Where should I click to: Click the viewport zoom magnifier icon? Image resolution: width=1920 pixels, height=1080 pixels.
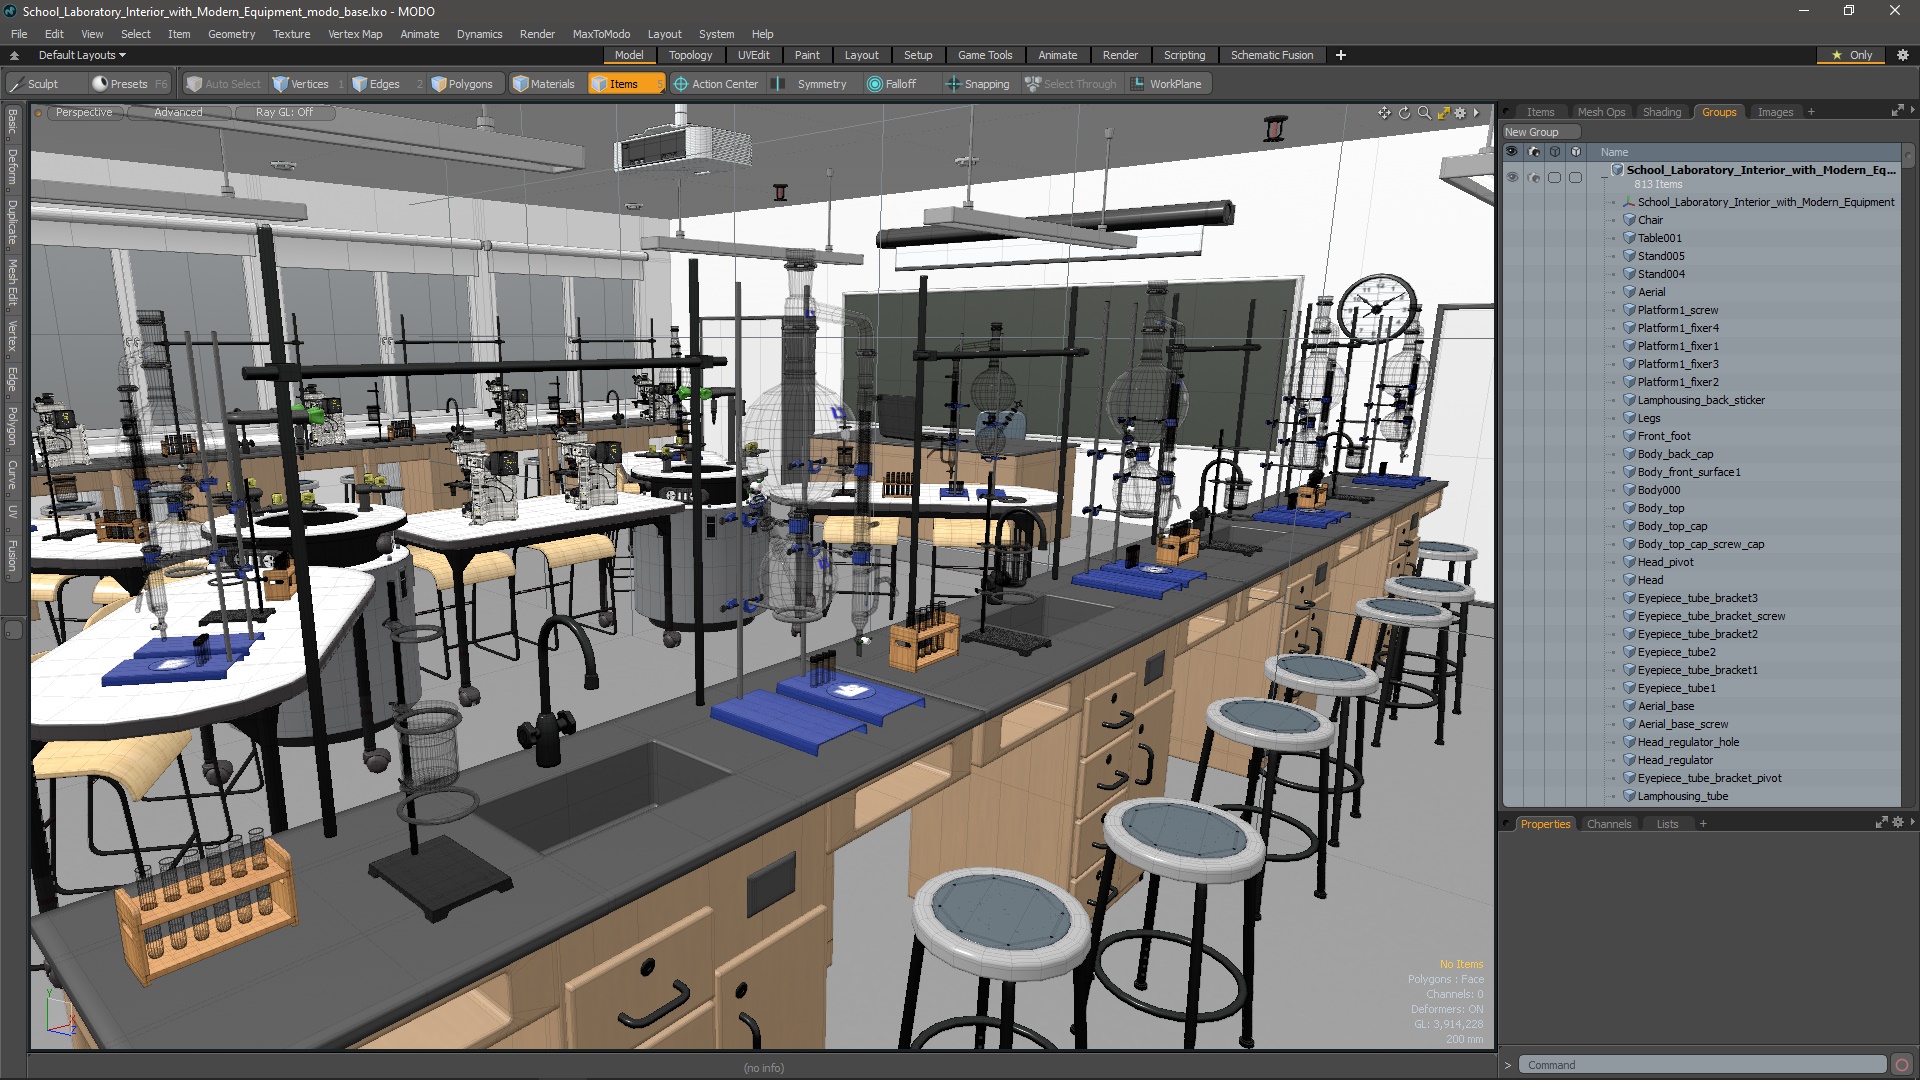click(1424, 113)
